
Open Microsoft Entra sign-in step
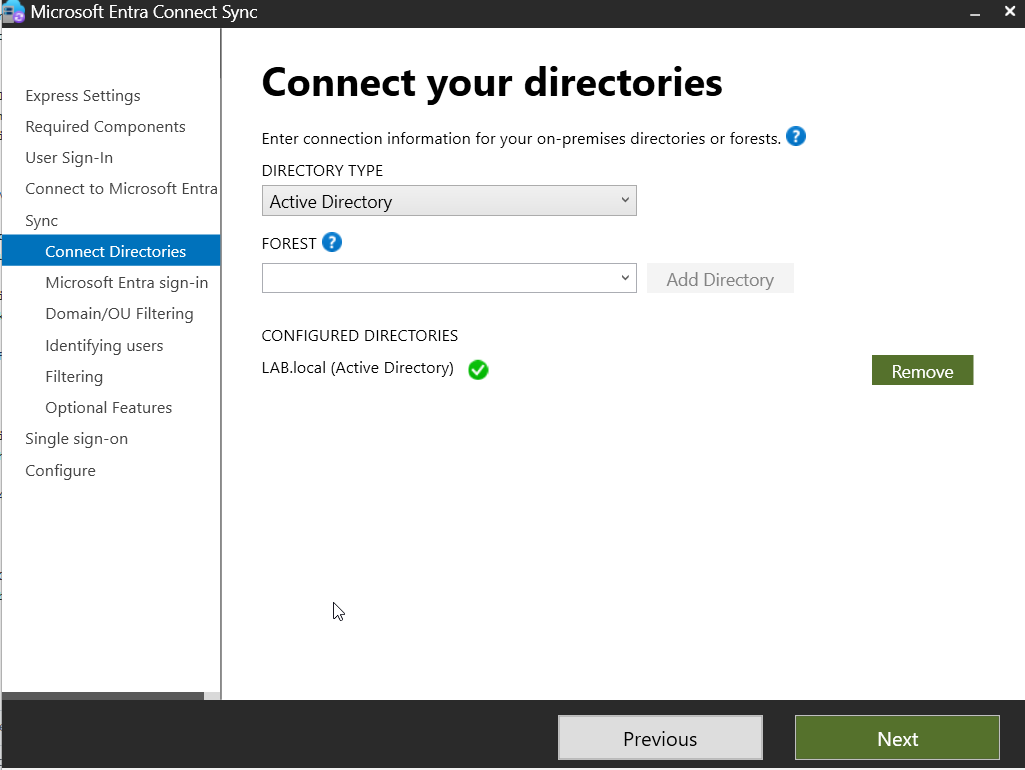point(127,282)
